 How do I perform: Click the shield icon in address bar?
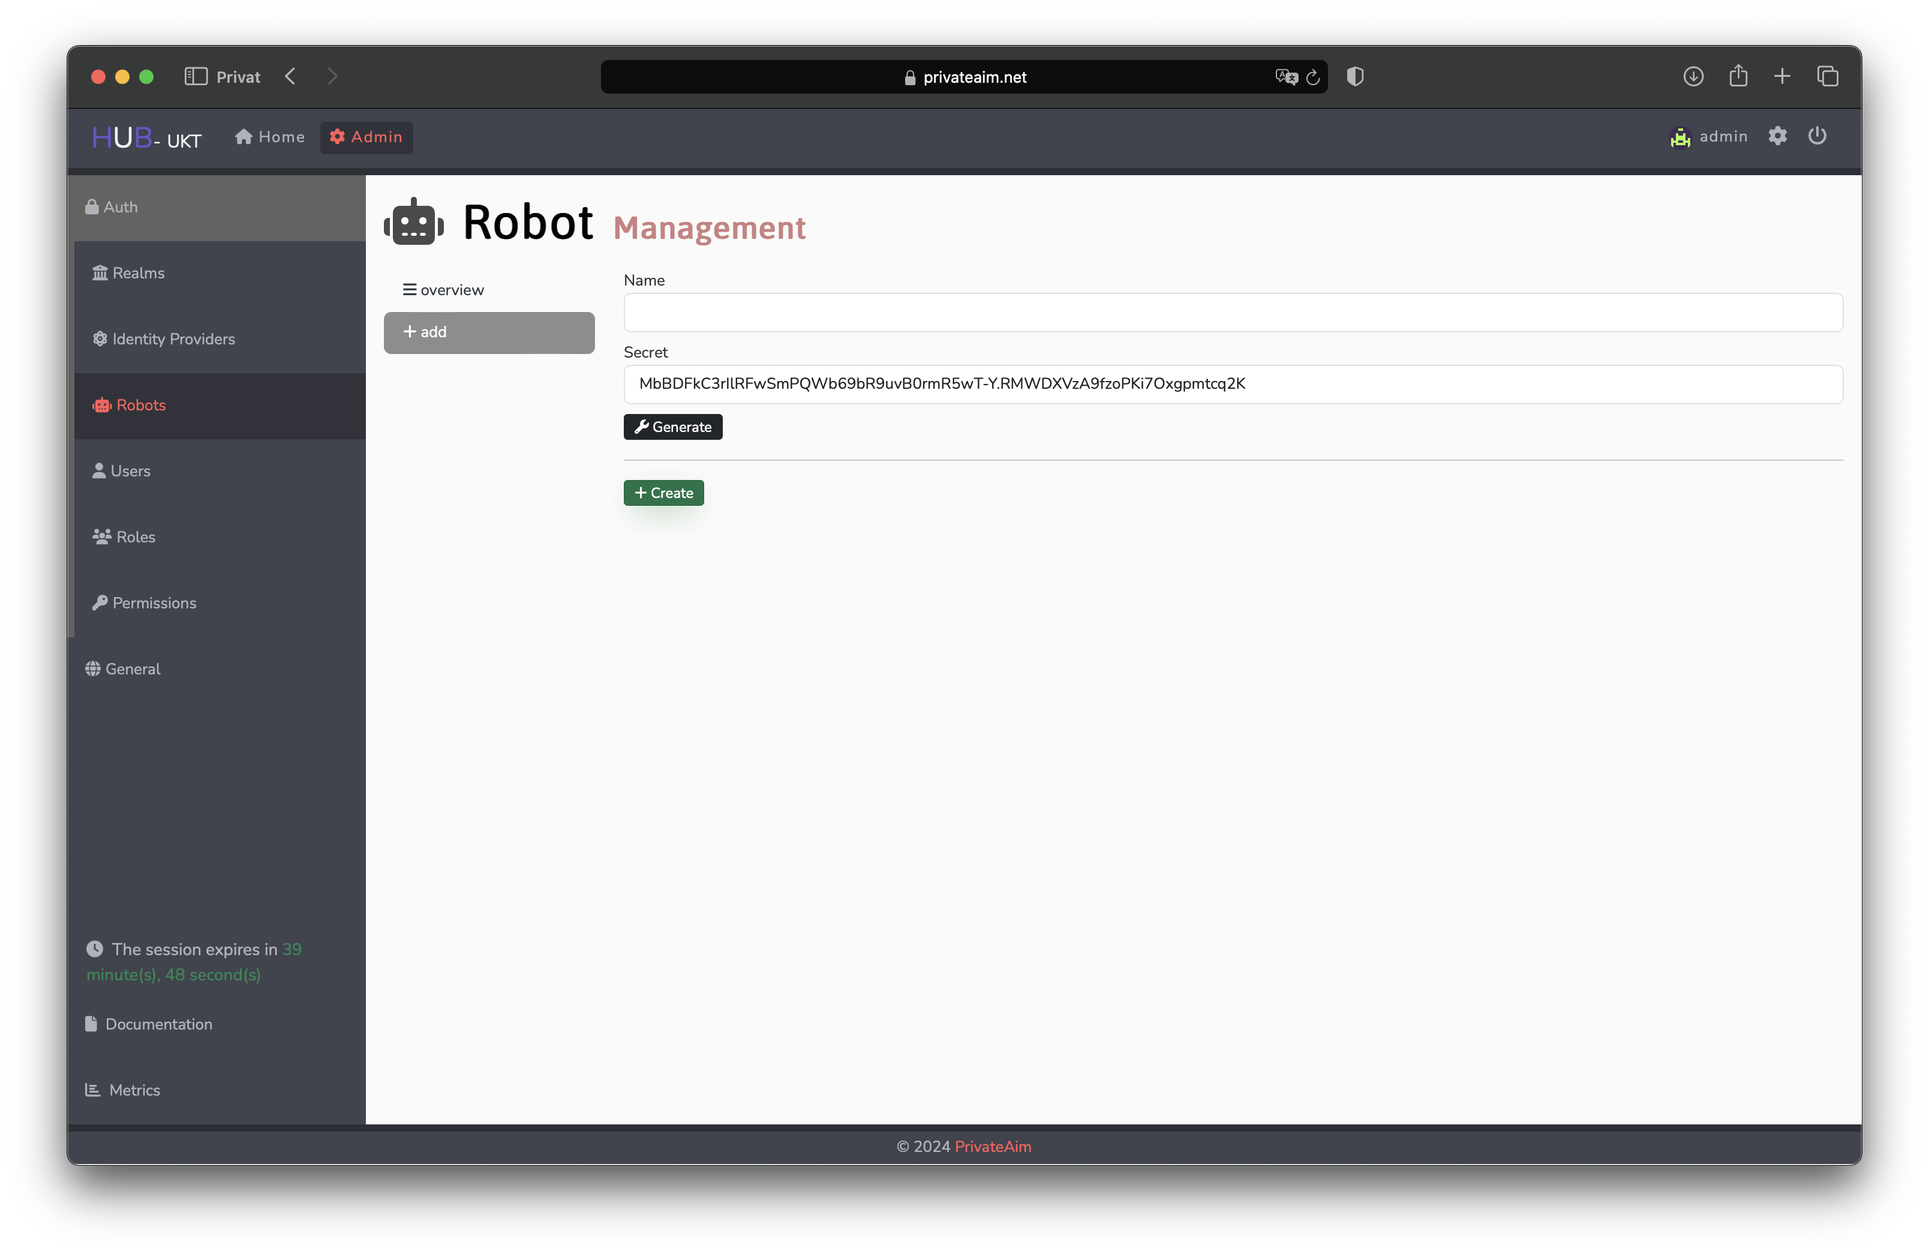(x=1355, y=76)
